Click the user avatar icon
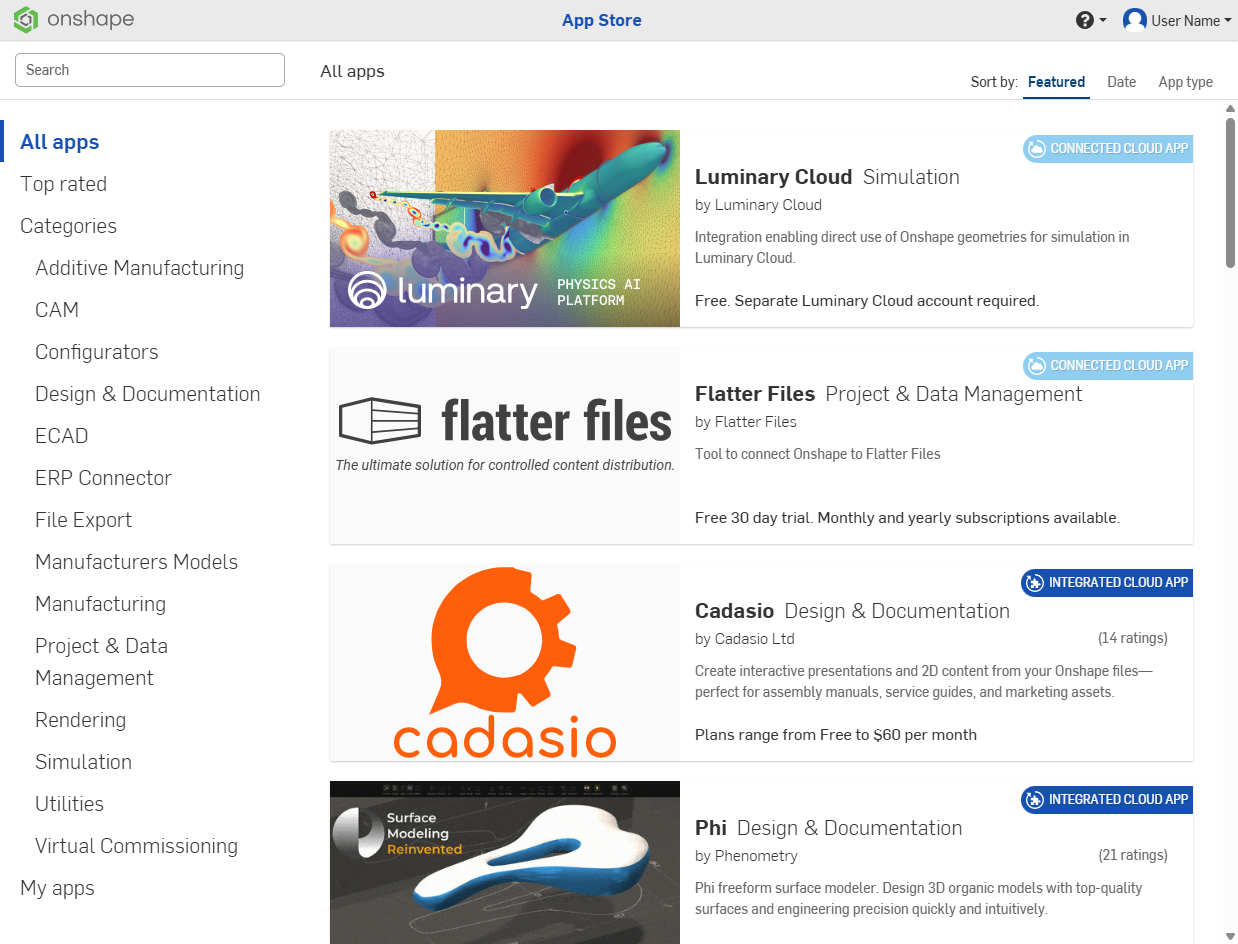Image resolution: width=1238 pixels, height=944 pixels. 1135,19
